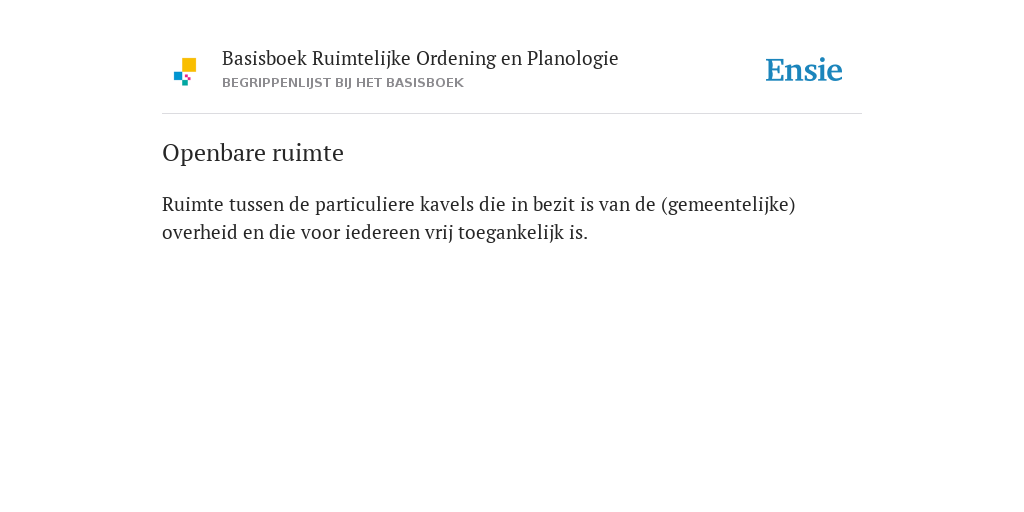Click the word (gemeentelijke) in the definition
The width and height of the screenshot is (1024, 512).
(728, 205)
